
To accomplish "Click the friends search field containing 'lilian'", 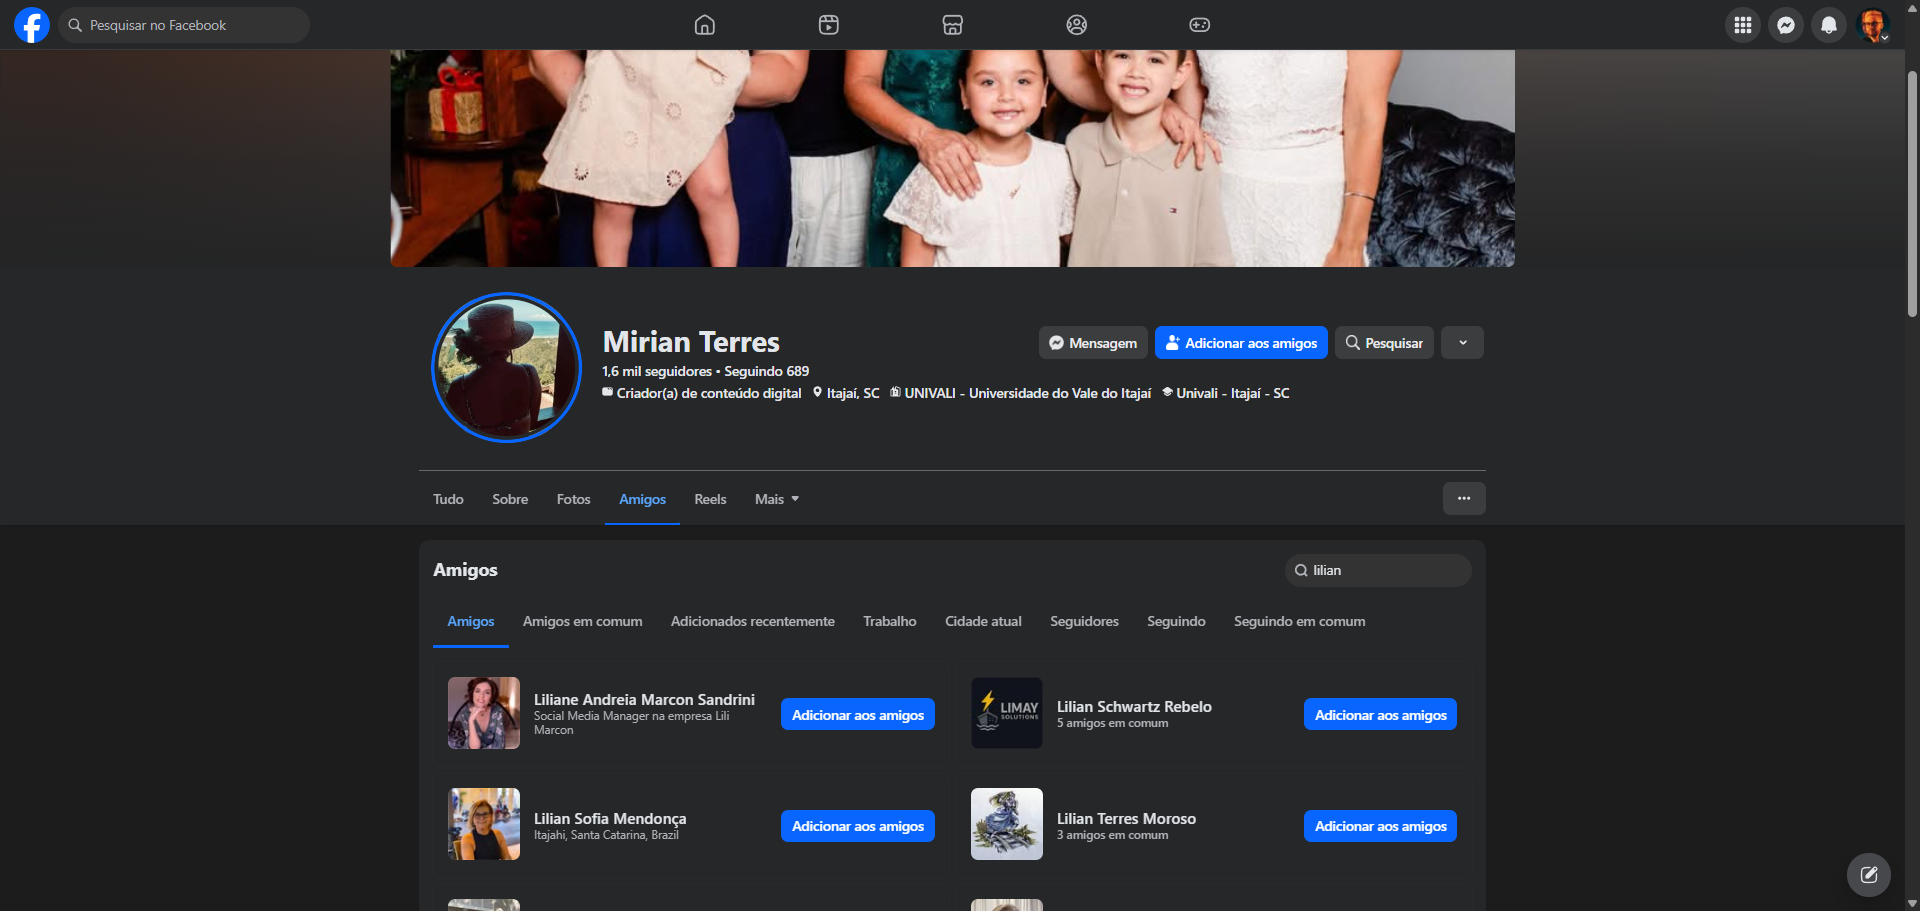I will click(1378, 571).
